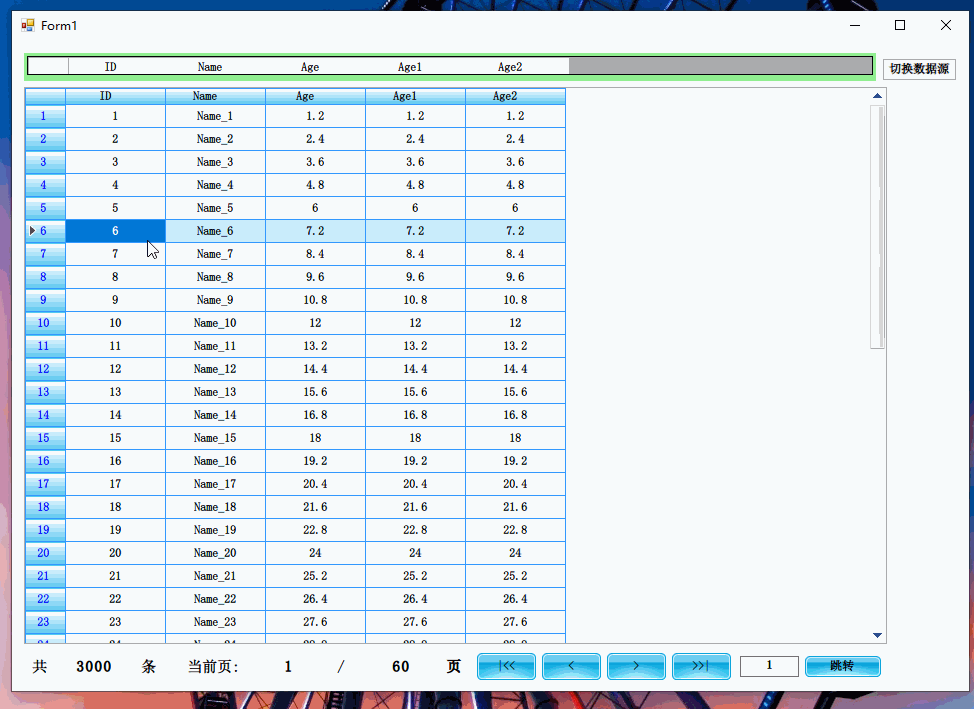The height and width of the screenshot is (709, 974).
Task: Go to the next page button
Action: [x=636, y=666]
